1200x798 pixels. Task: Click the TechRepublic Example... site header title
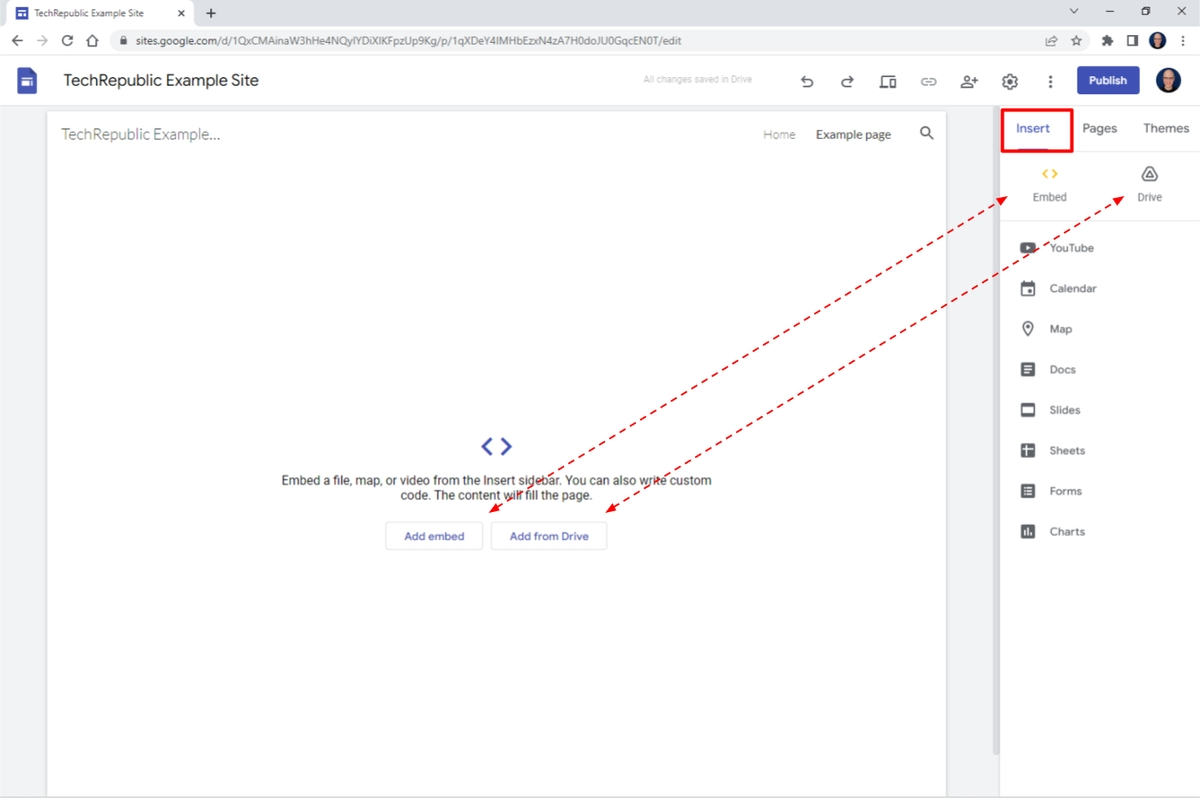tap(141, 134)
